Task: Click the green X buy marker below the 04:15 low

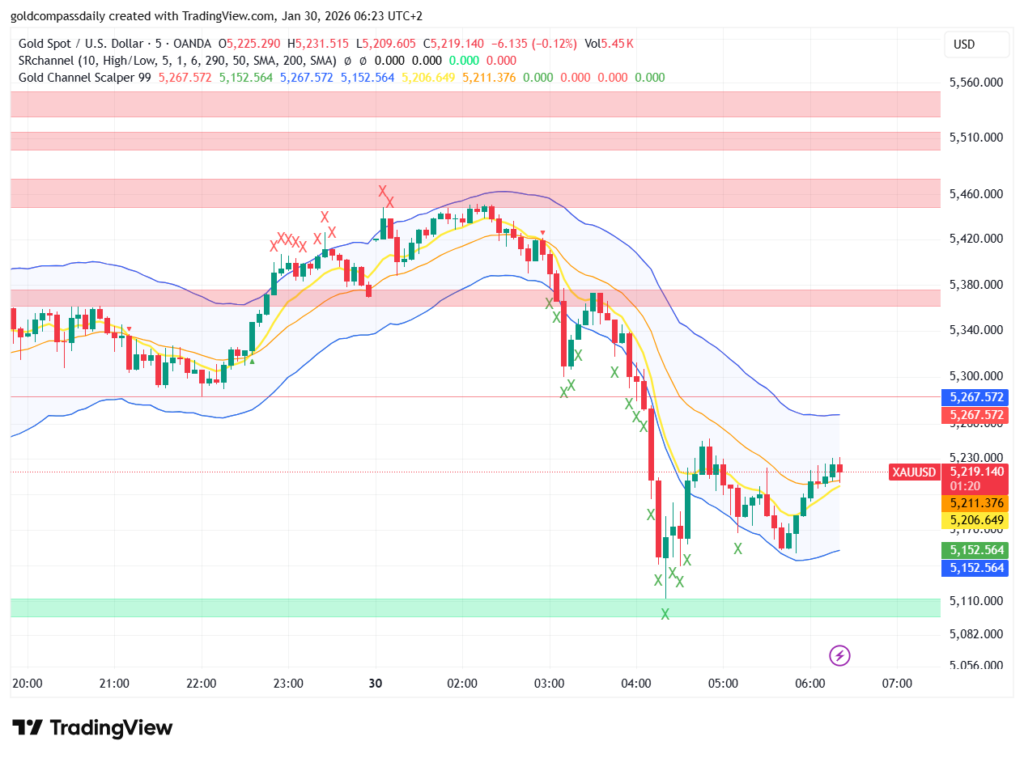Action: (664, 613)
